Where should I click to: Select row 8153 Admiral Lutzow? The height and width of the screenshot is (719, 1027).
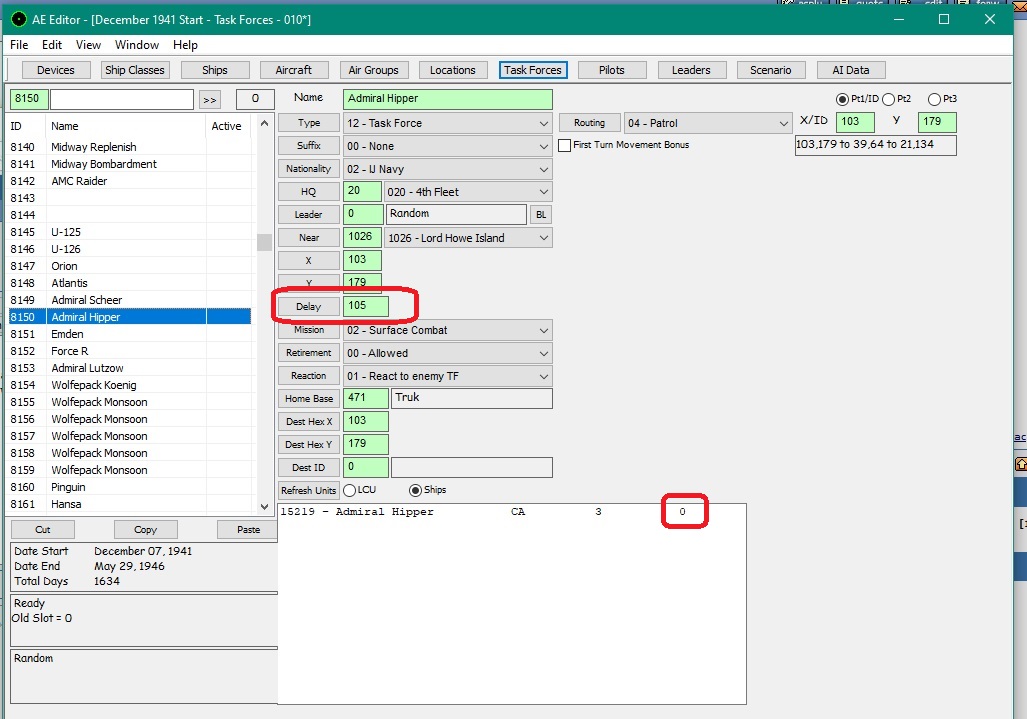pyautogui.click(x=130, y=368)
